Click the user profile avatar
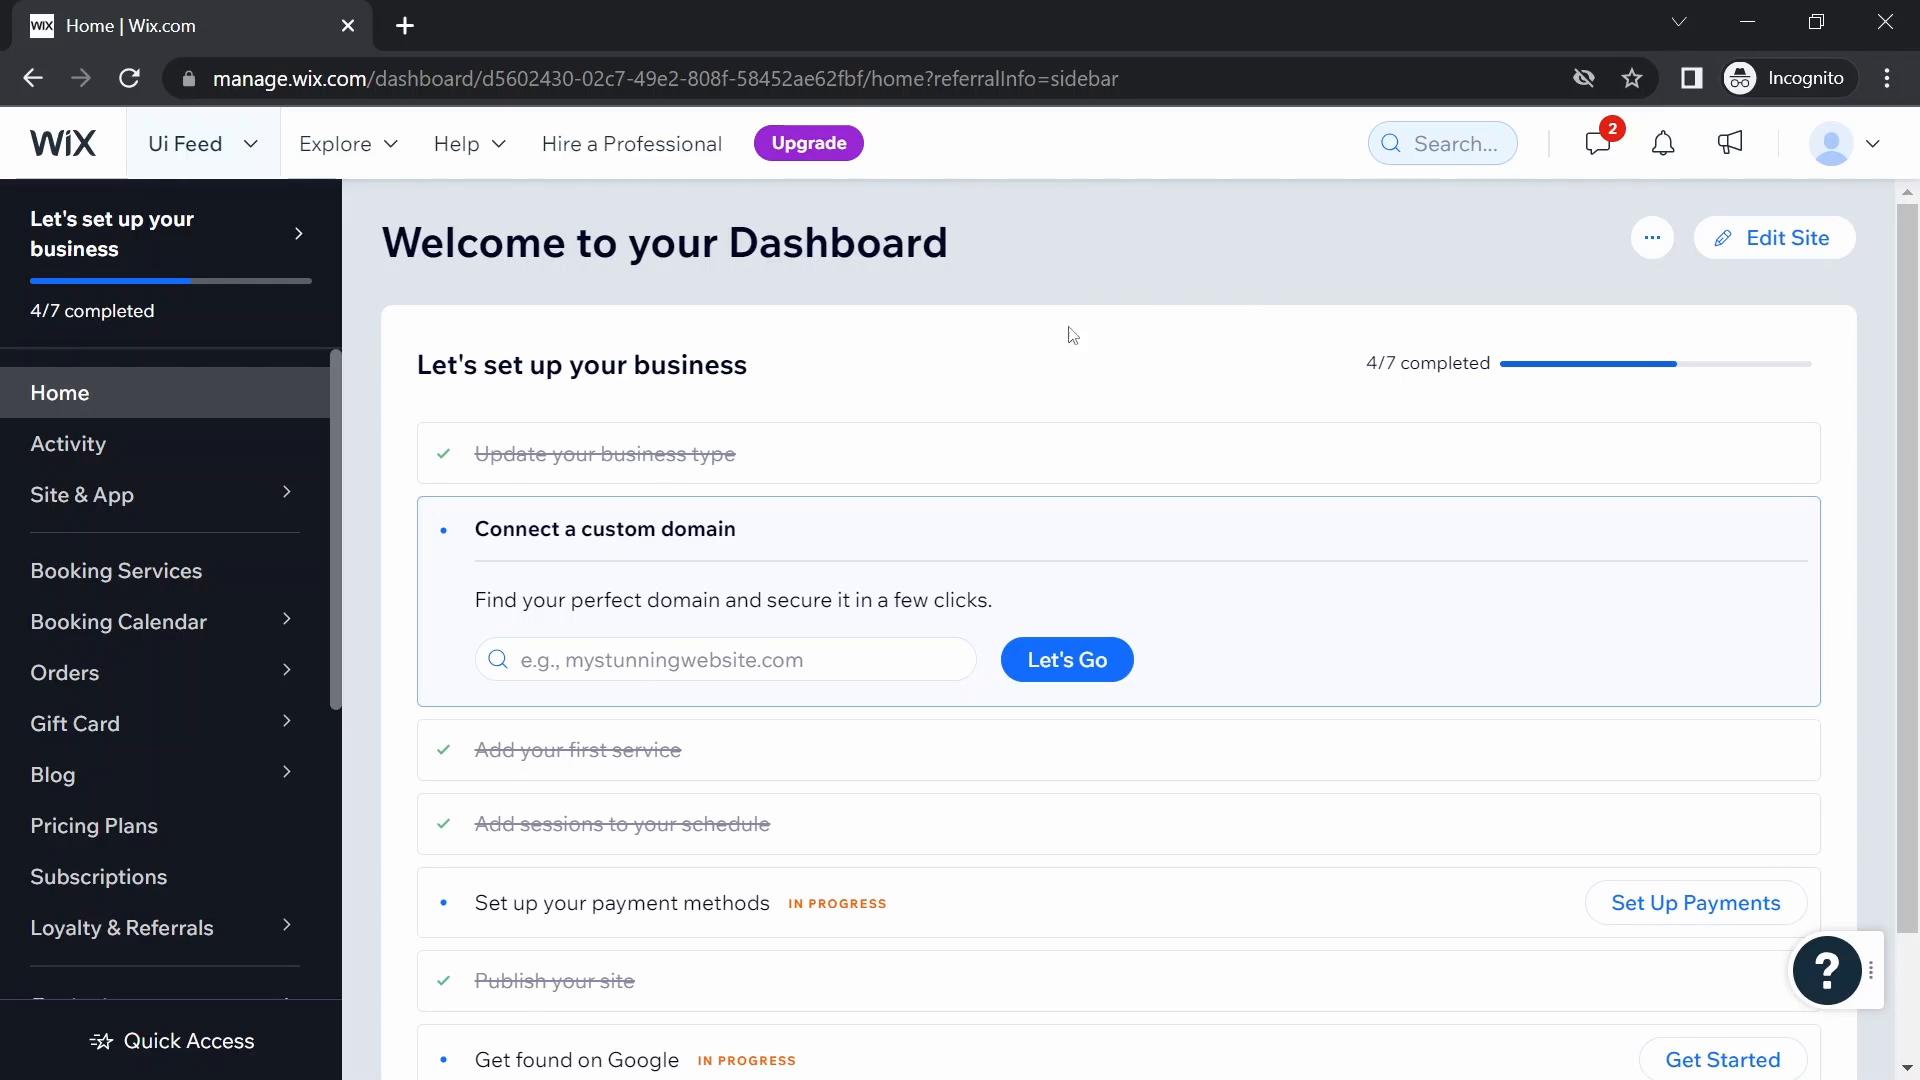 click(x=1832, y=143)
